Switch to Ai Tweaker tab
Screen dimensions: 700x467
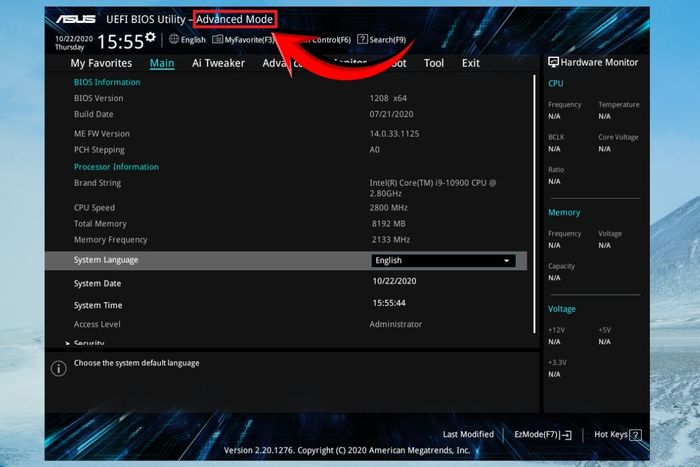(218, 63)
